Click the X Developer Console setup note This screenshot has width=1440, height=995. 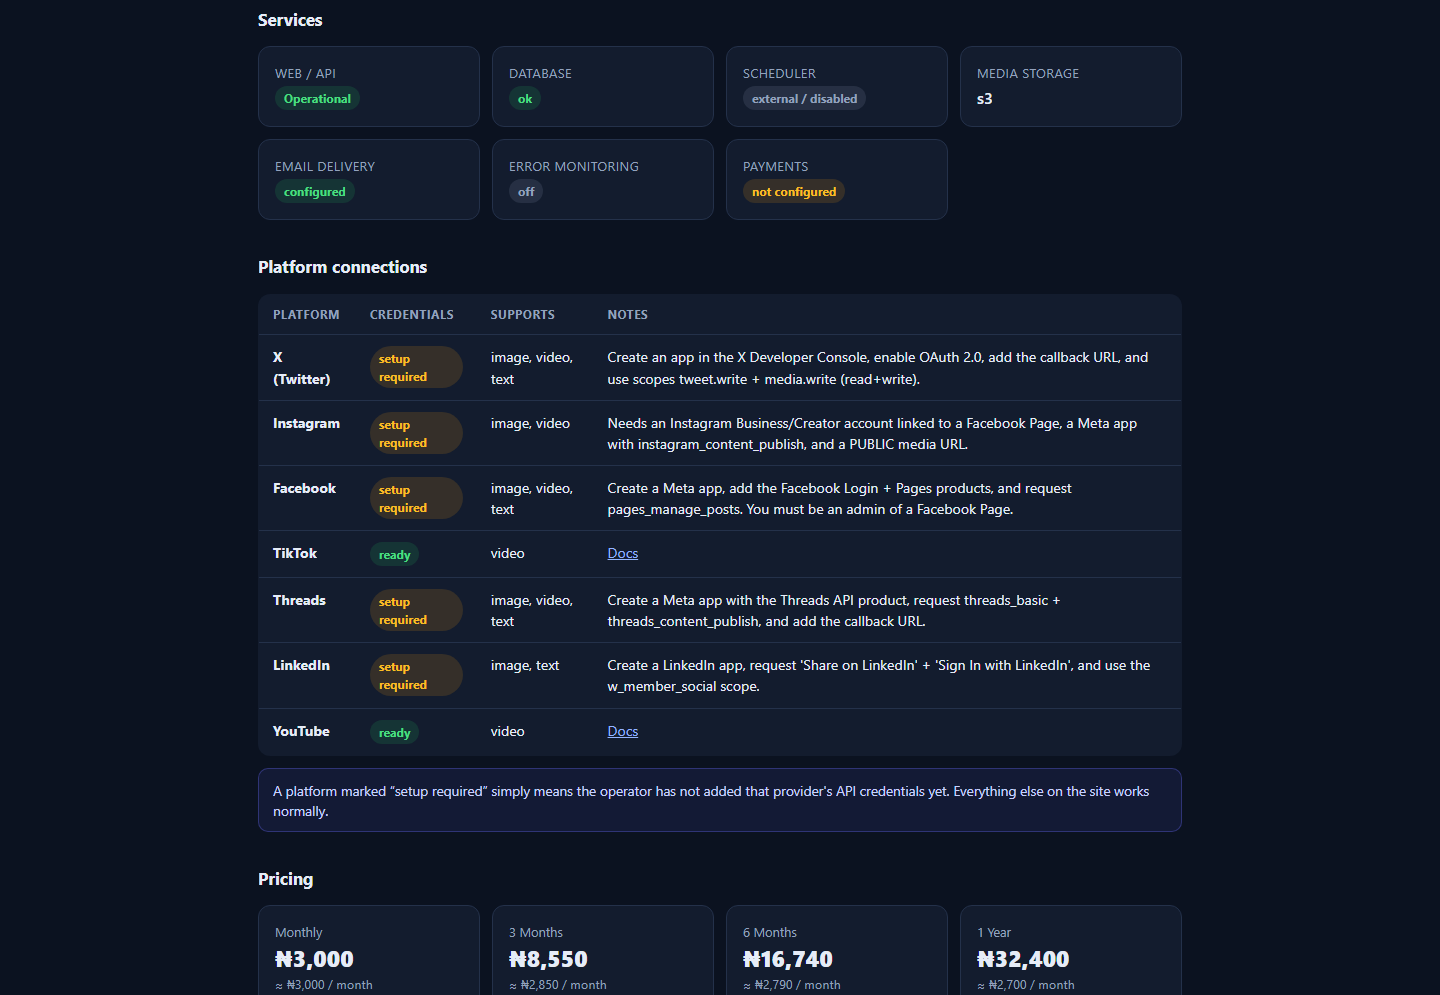point(878,368)
